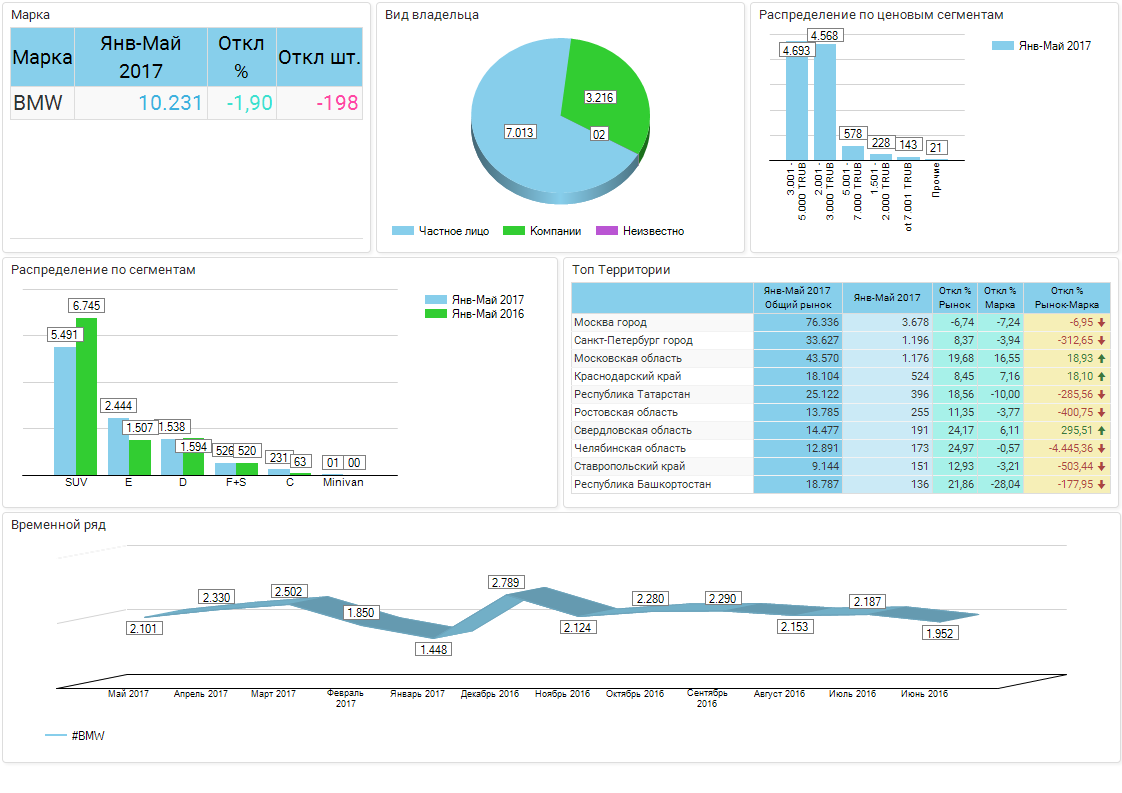
Task: Click the 2.789 data label for Декабрь 2016
Action: 507,582
